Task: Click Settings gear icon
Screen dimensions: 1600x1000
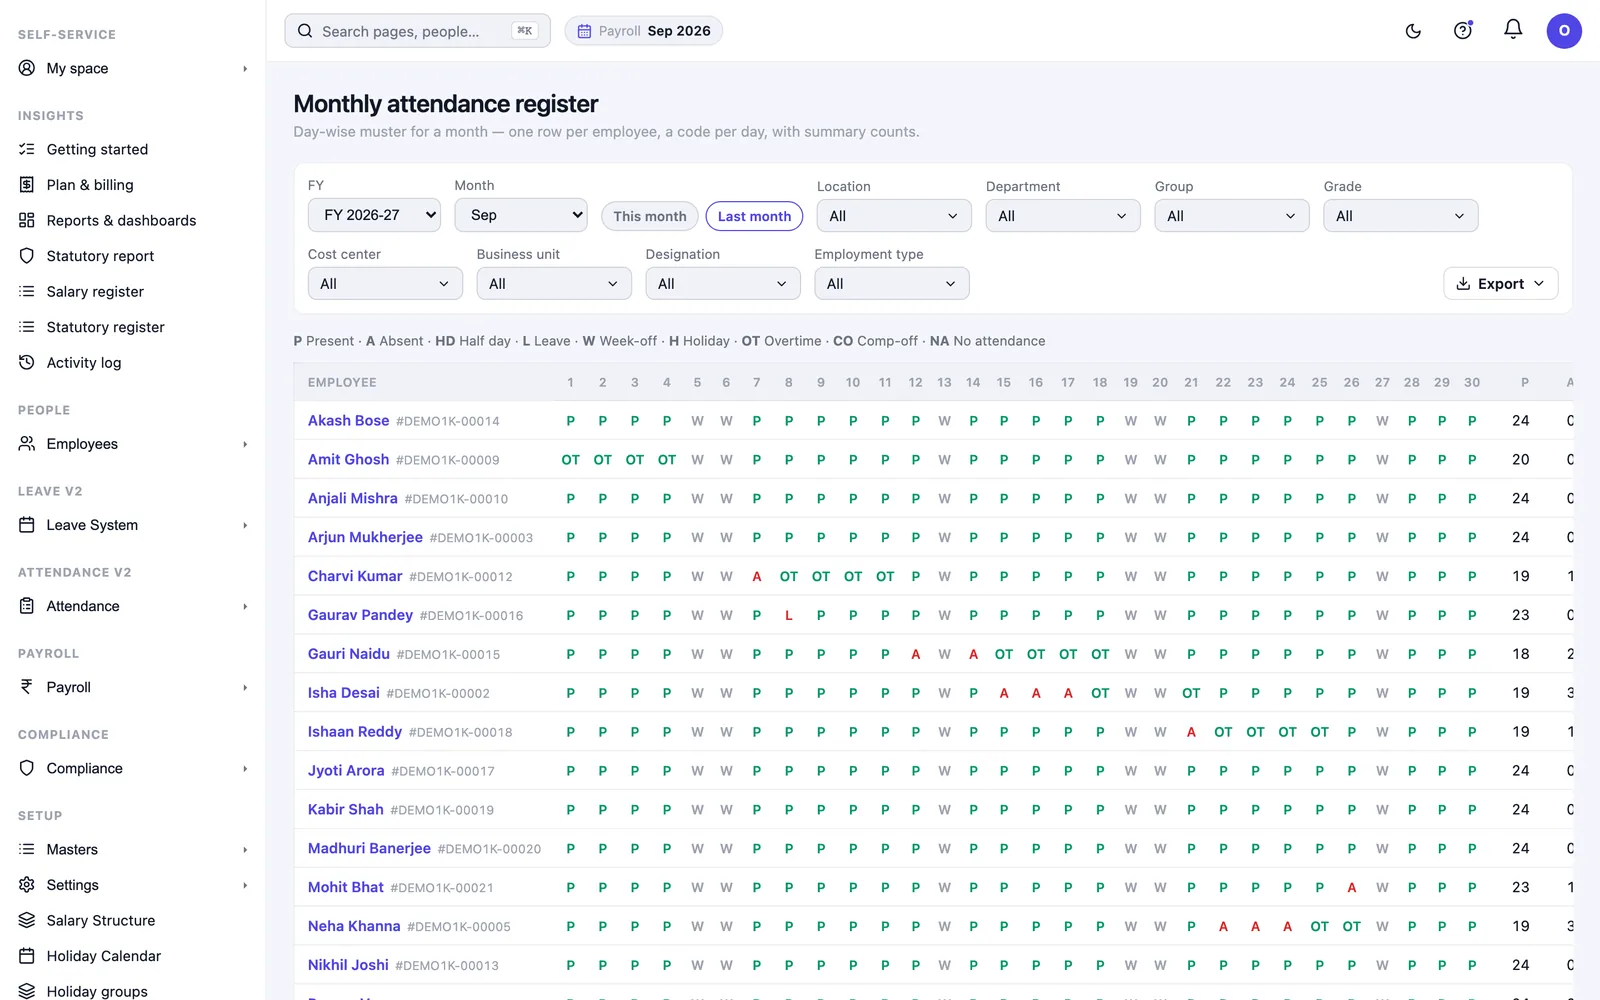Action: 27,885
